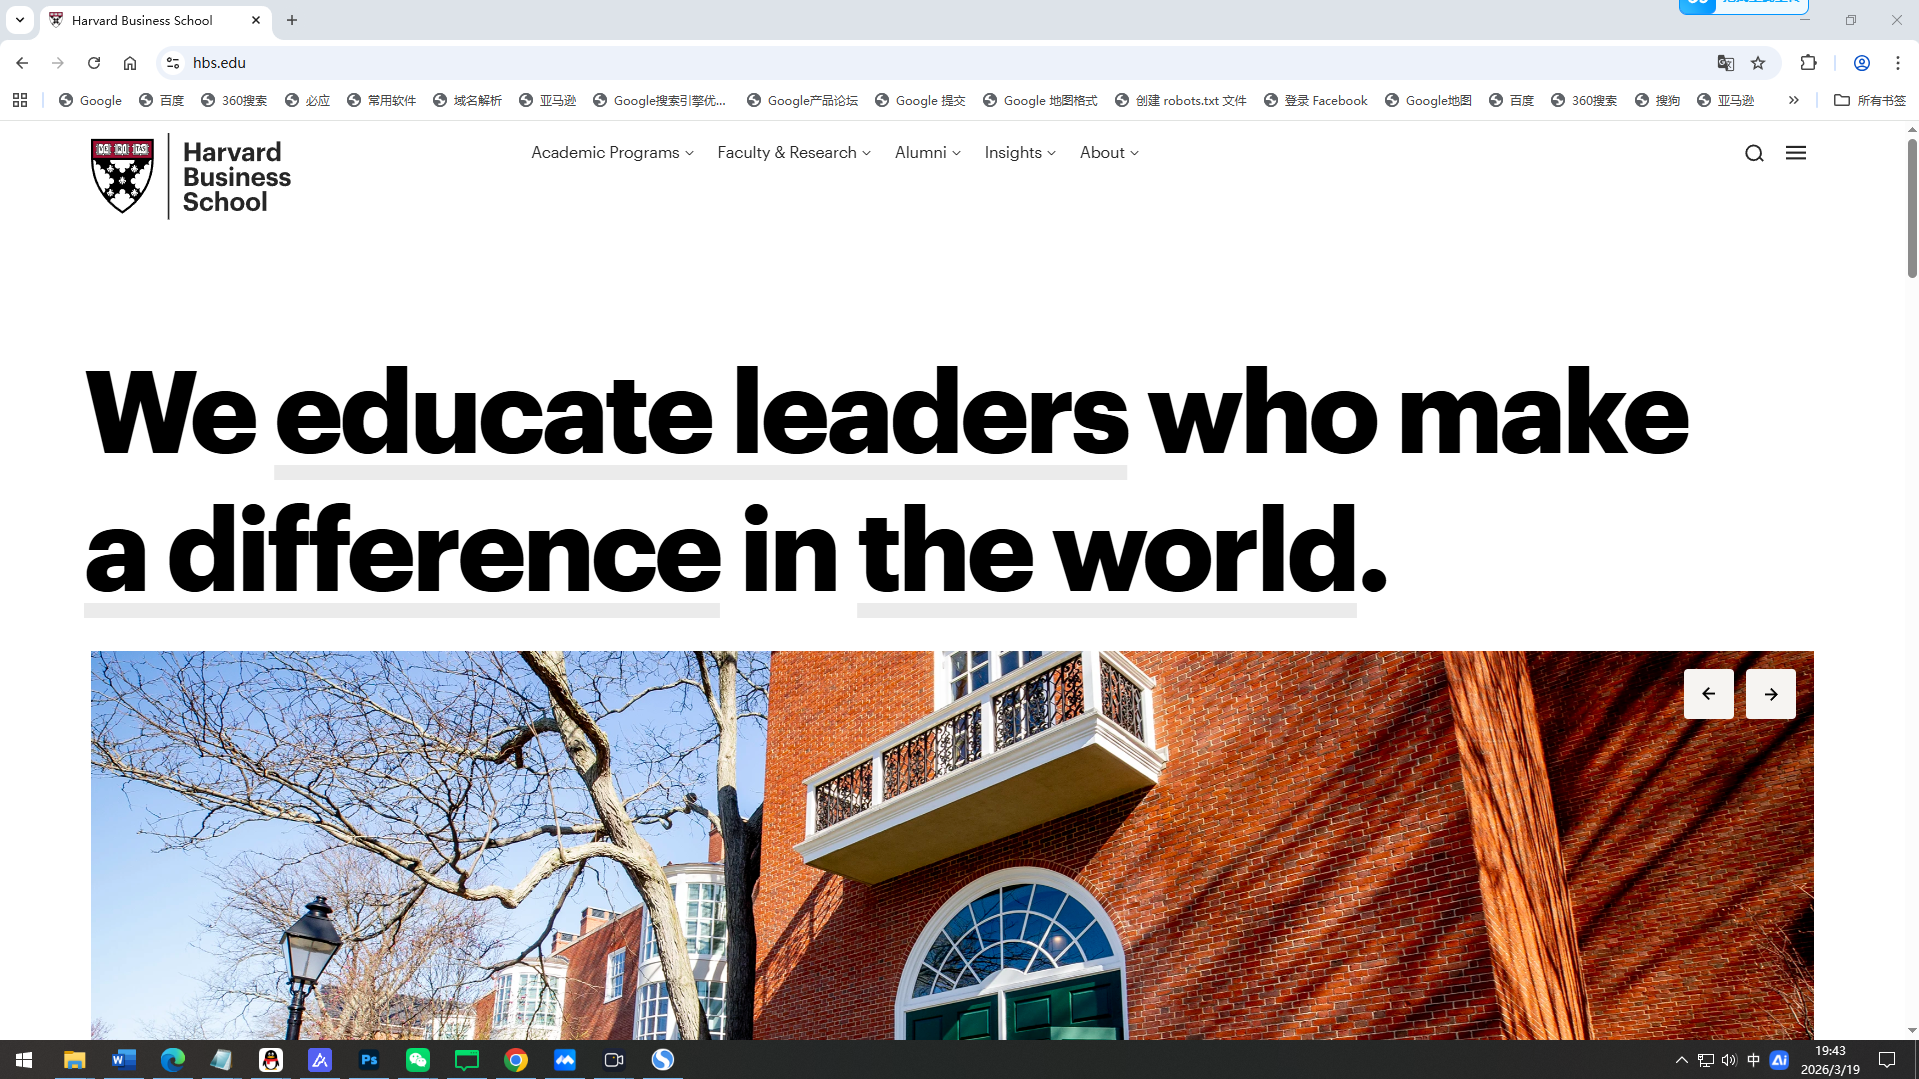Image resolution: width=1919 pixels, height=1079 pixels.
Task: Open Google Chrome from the taskbar
Action: click(x=516, y=1060)
